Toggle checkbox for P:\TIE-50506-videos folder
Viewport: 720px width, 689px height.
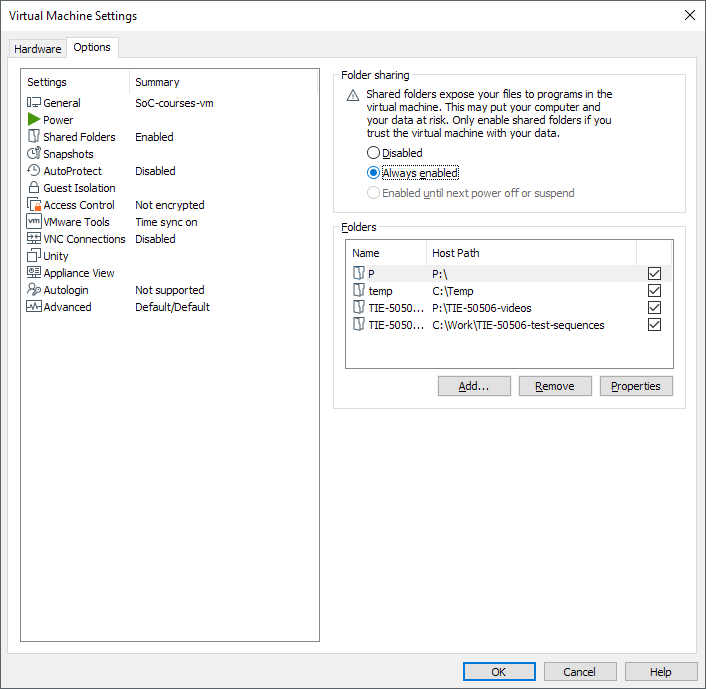(x=655, y=308)
